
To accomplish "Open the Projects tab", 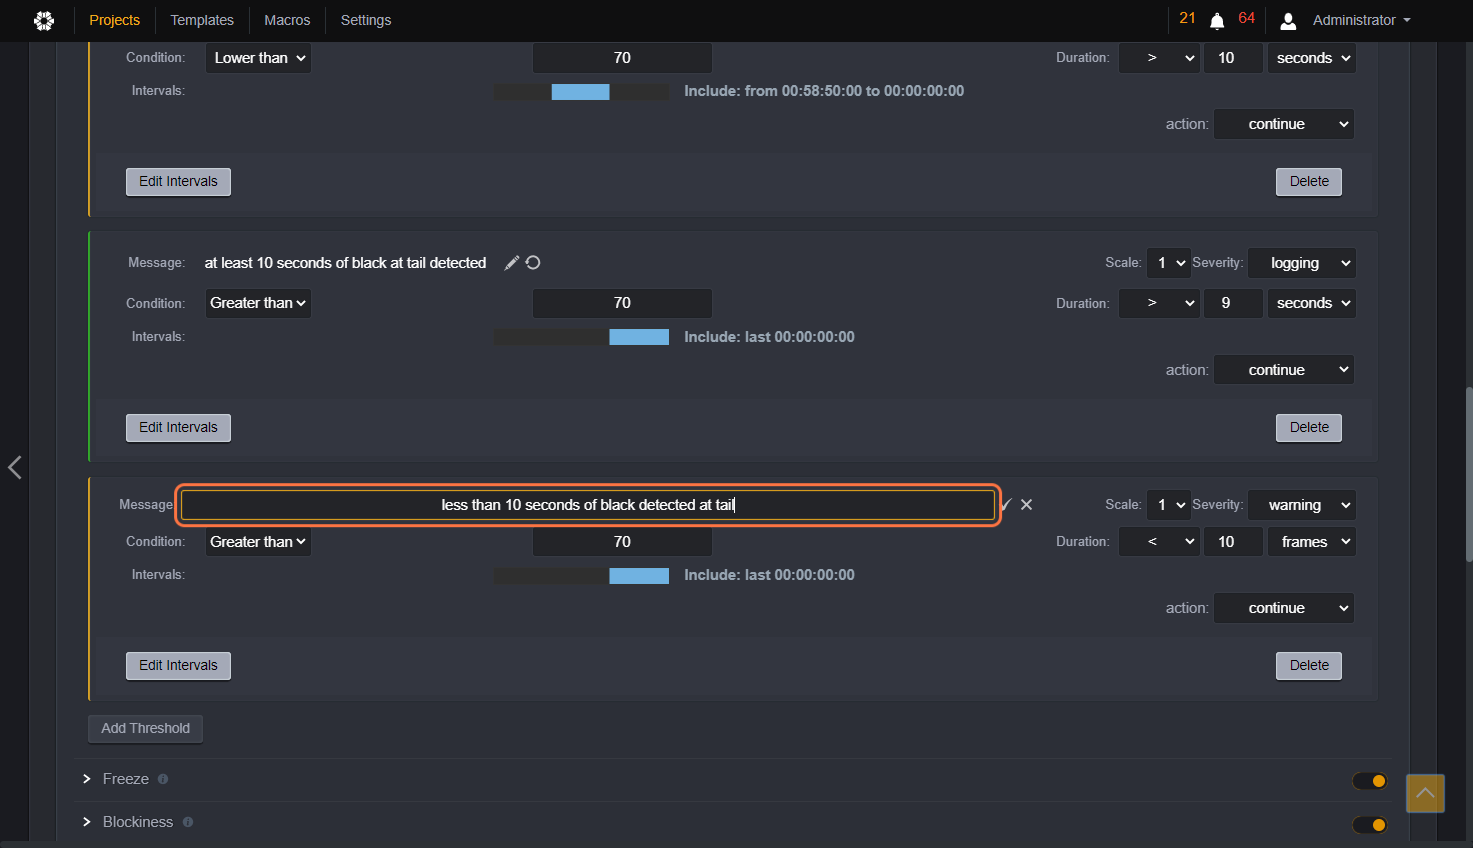I will (x=115, y=20).
